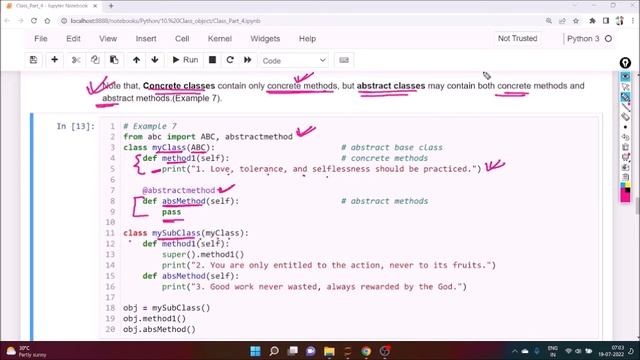Open the Help menu
The width and height of the screenshot is (640, 360).
tap(307, 39)
